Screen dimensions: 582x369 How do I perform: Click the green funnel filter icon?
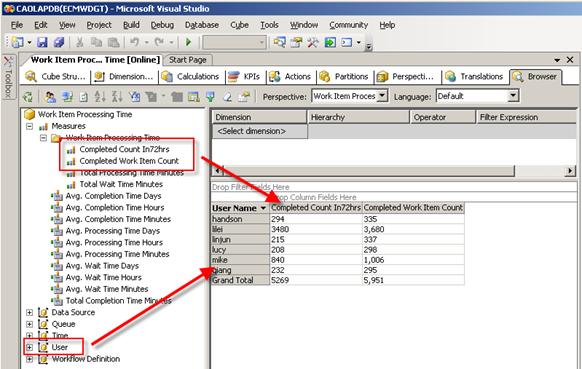pyautogui.click(x=210, y=97)
